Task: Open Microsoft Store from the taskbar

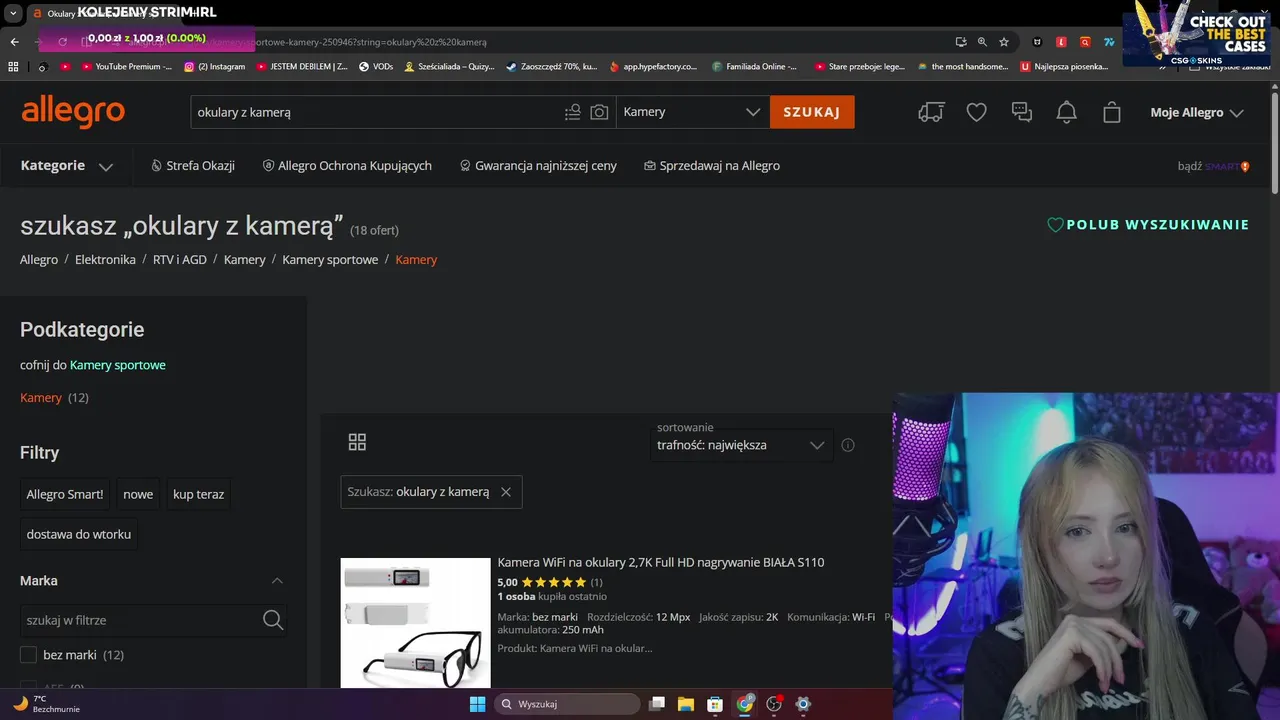Action: (715, 704)
